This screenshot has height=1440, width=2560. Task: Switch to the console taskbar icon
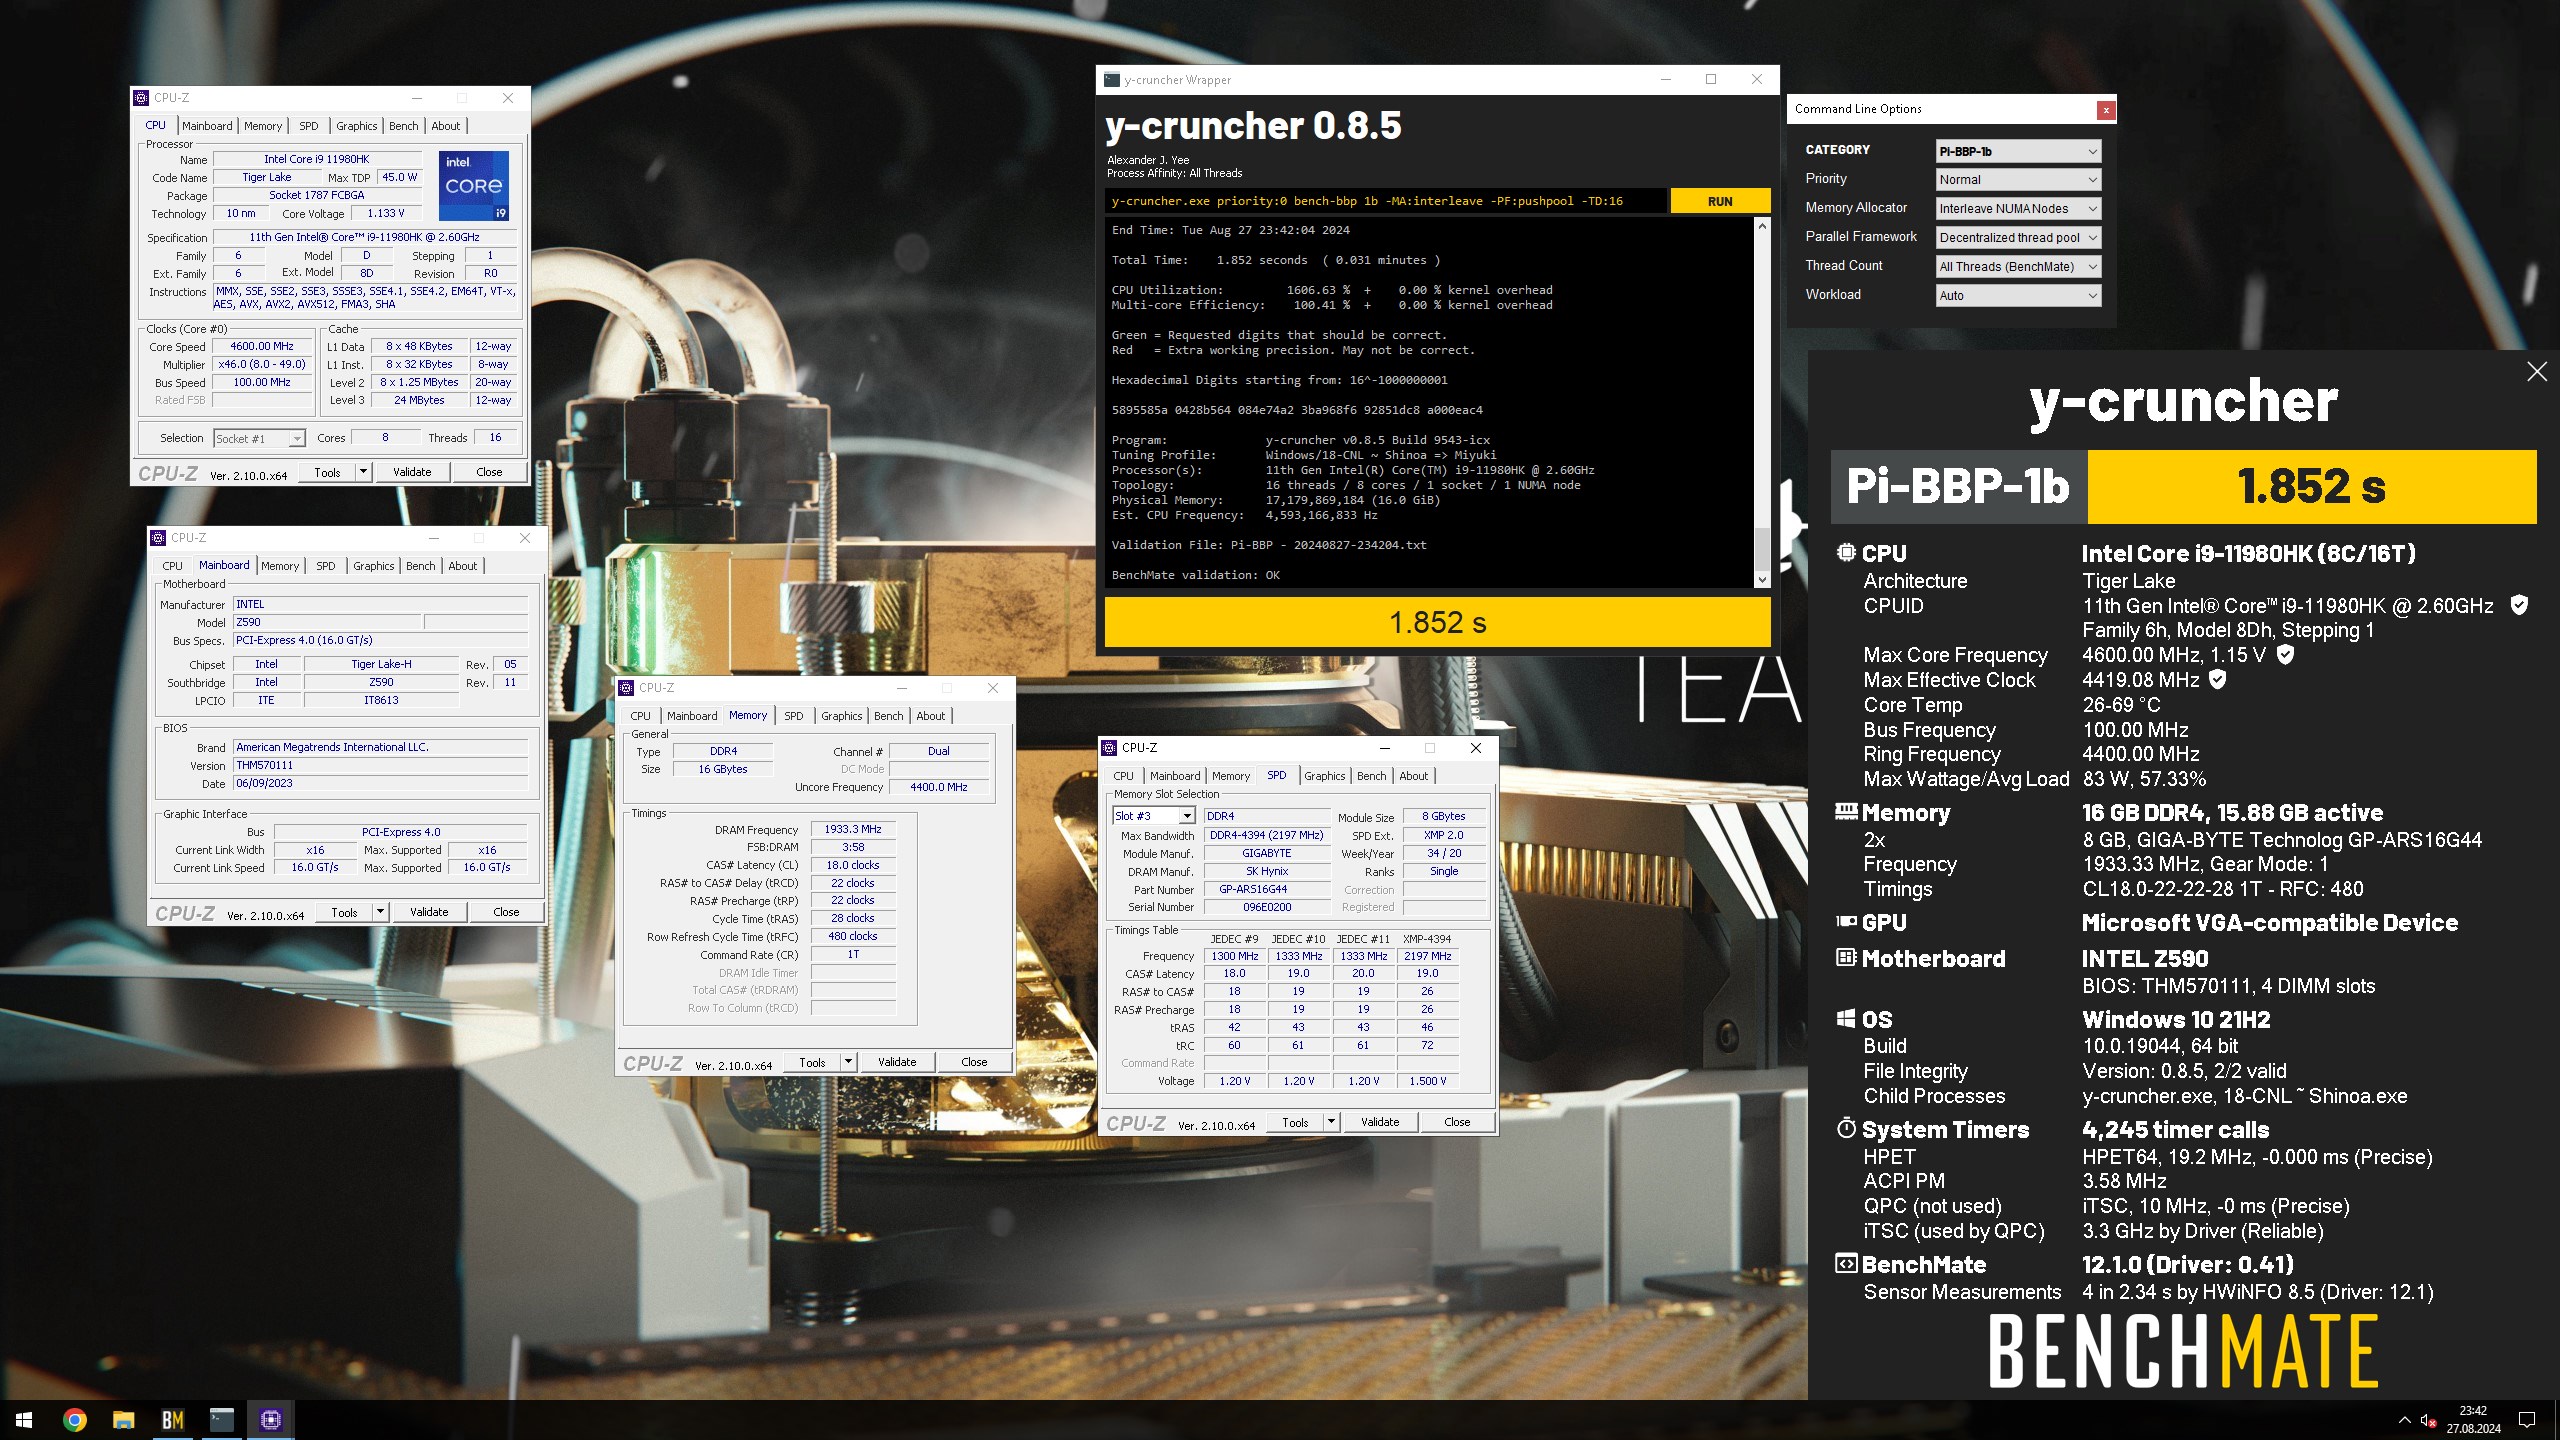tap(221, 1419)
